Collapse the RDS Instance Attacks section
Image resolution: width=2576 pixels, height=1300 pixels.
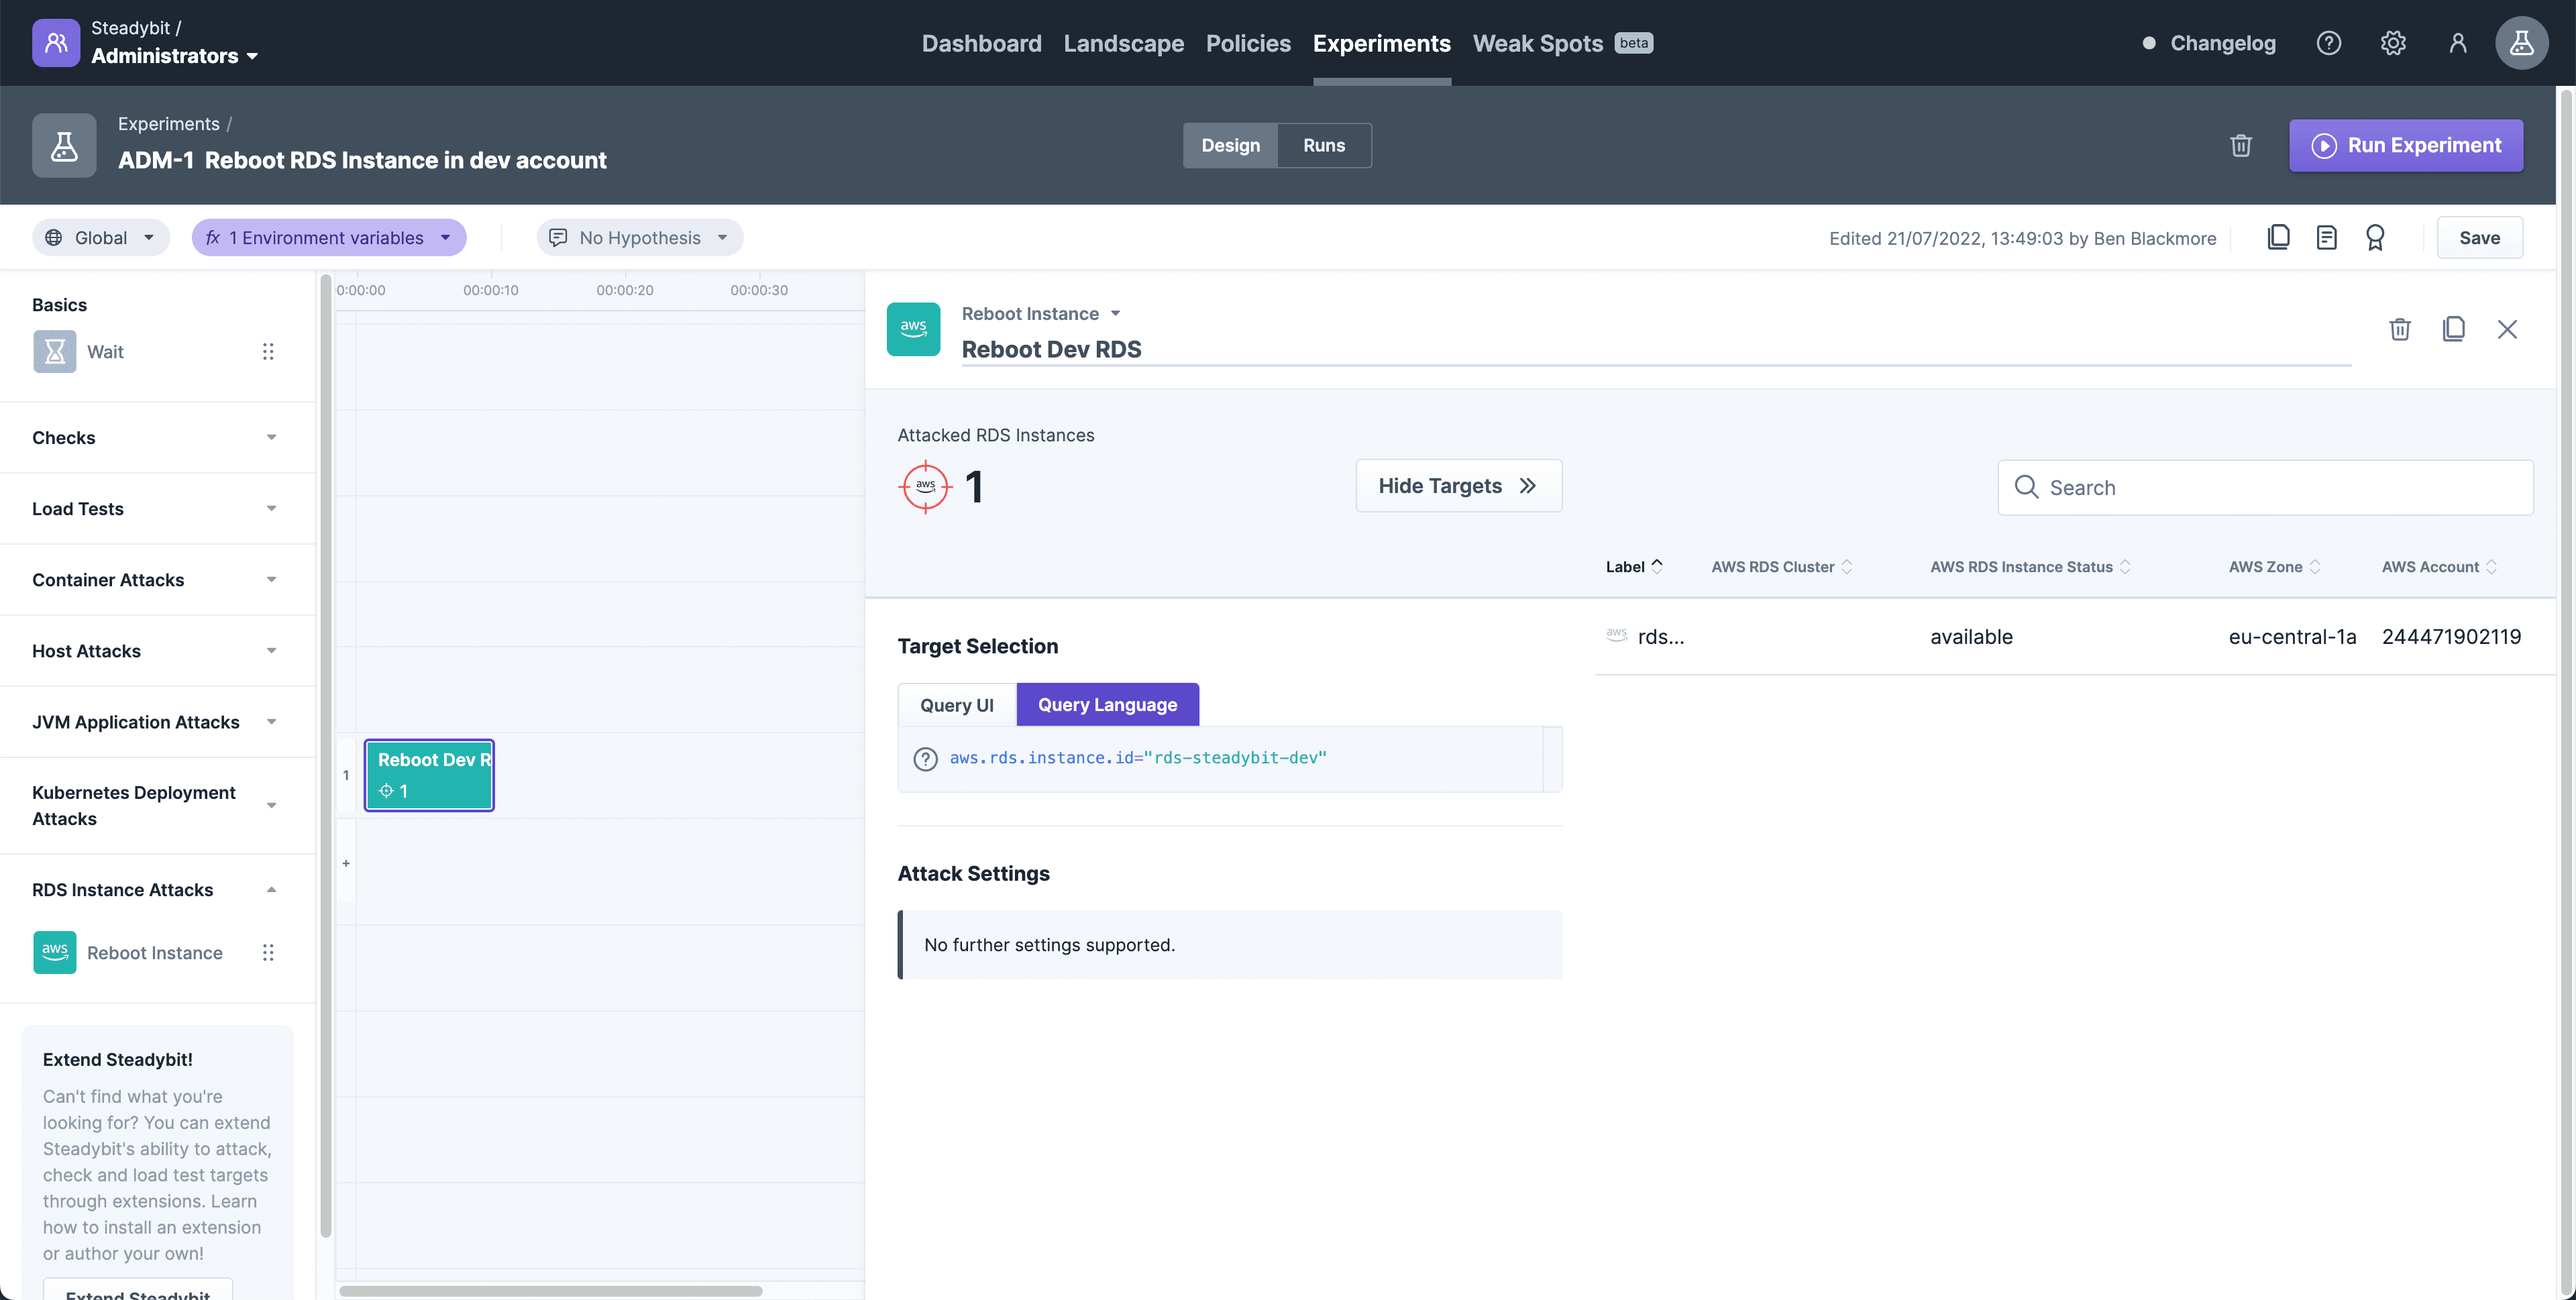point(270,889)
